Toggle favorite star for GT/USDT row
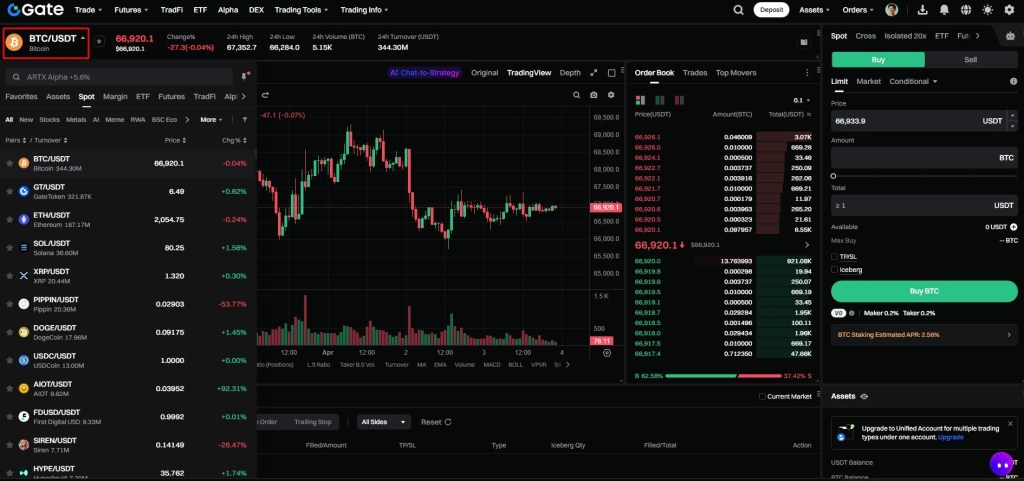 pyautogui.click(x=9, y=191)
